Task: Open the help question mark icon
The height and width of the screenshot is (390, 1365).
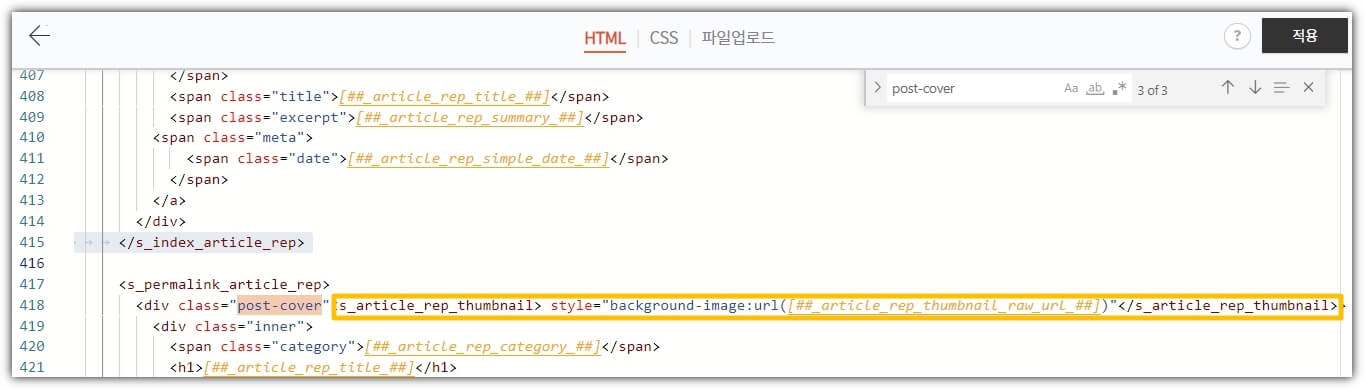Action: [1238, 36]
